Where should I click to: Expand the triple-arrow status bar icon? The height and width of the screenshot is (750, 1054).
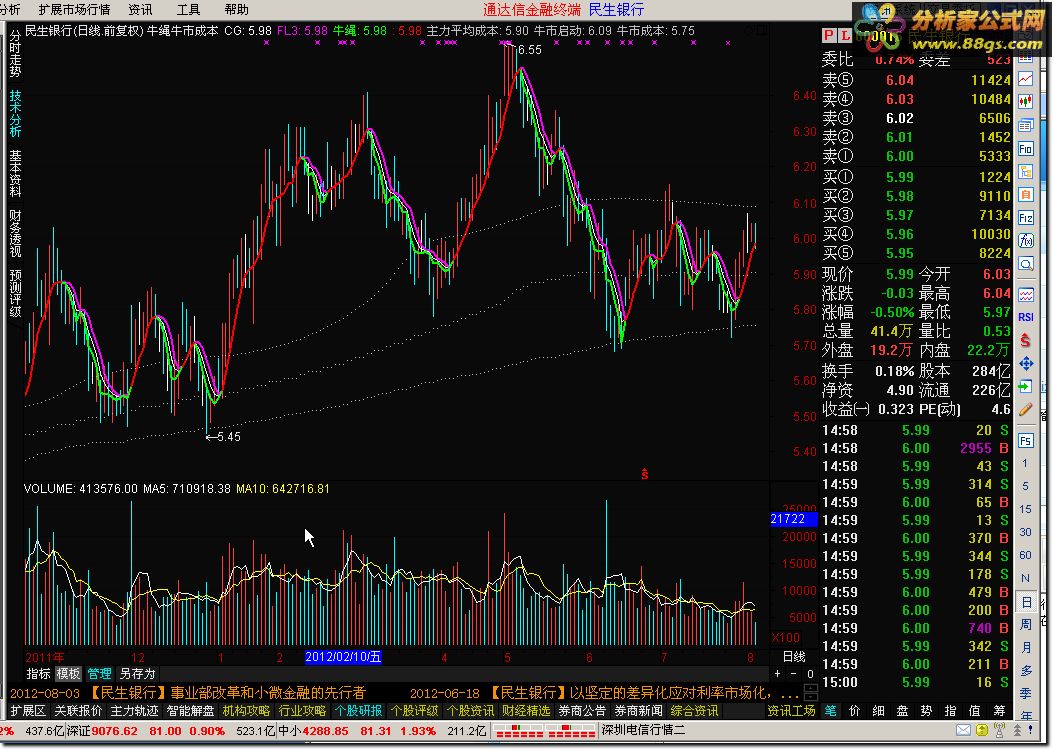(x=1016, y=731)
